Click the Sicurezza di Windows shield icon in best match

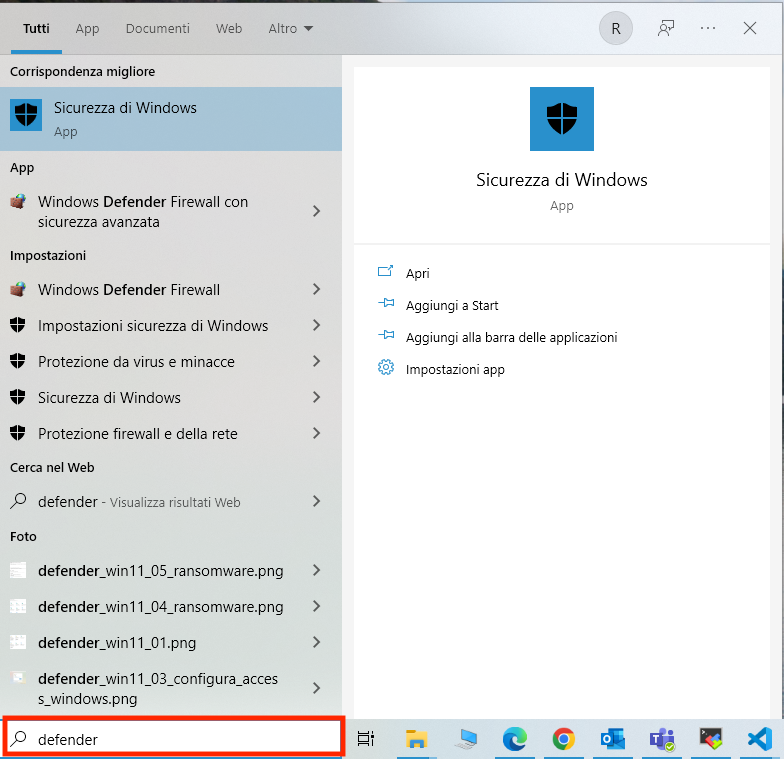(x=26, y=115)
